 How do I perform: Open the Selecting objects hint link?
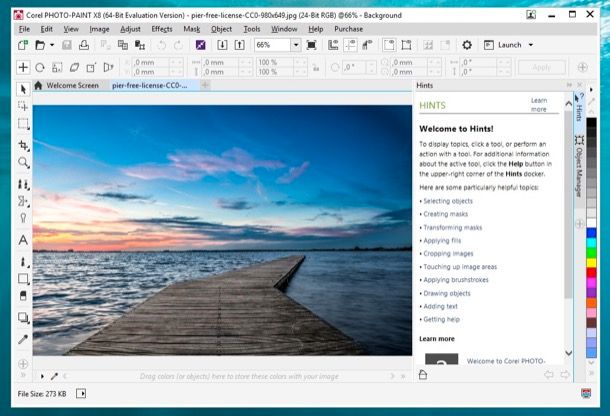click(x=448, y=201)
